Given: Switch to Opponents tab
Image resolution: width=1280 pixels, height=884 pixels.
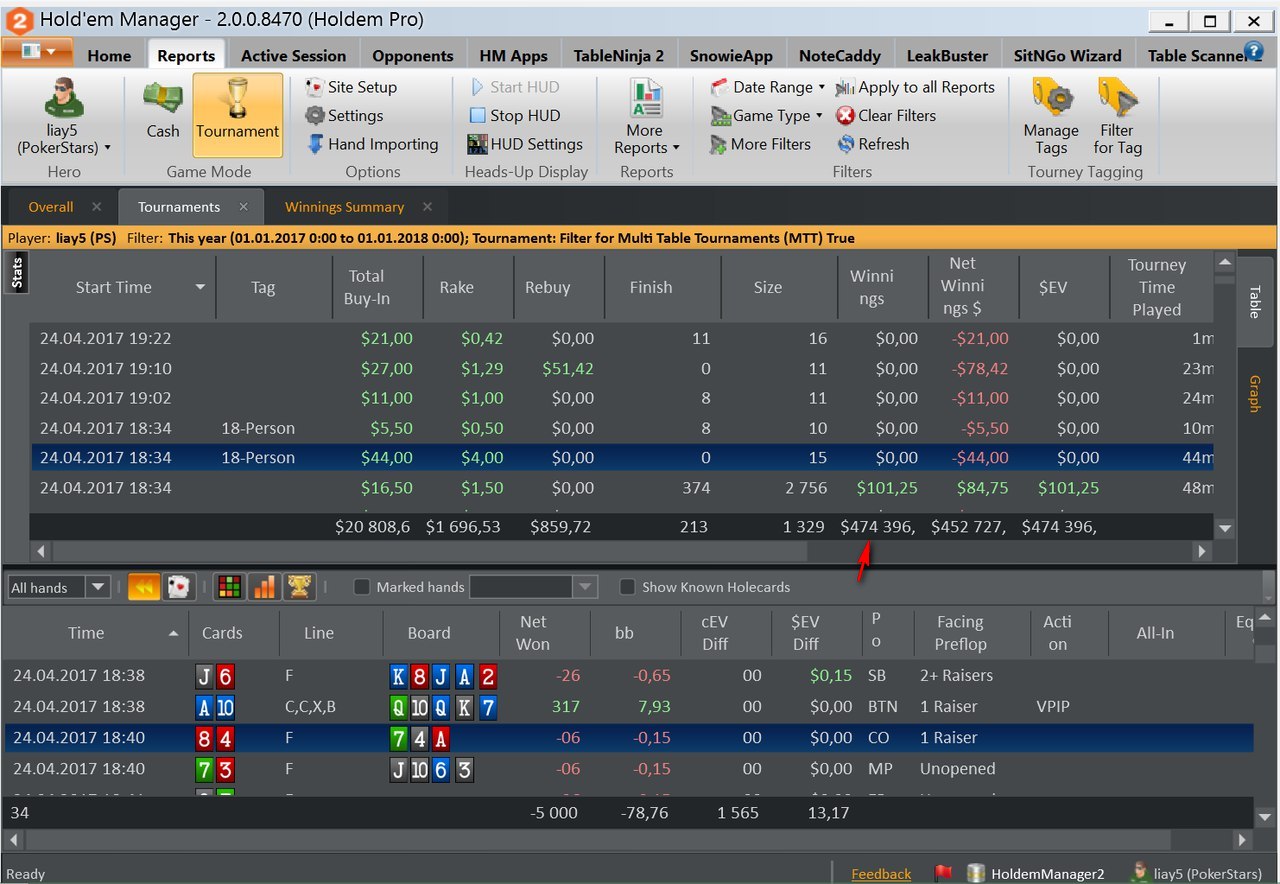Looking at the screenshot, I should tap(413, 56).
